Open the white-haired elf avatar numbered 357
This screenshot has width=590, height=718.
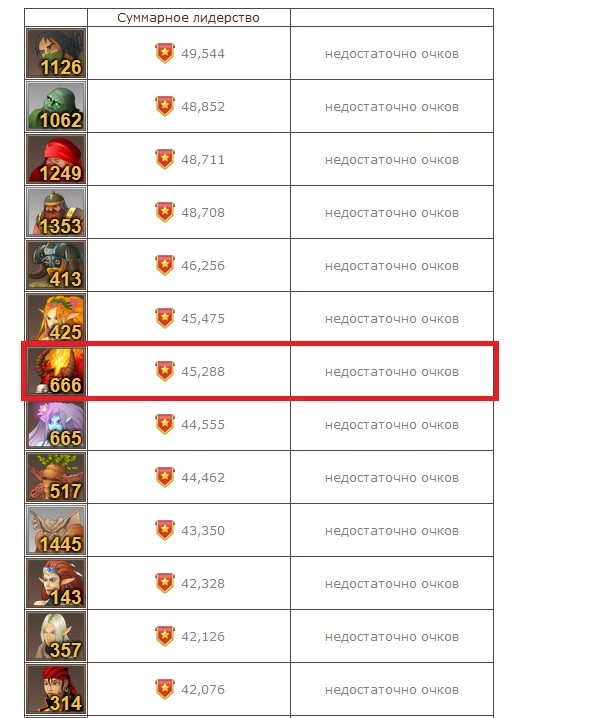pos(56,636)
